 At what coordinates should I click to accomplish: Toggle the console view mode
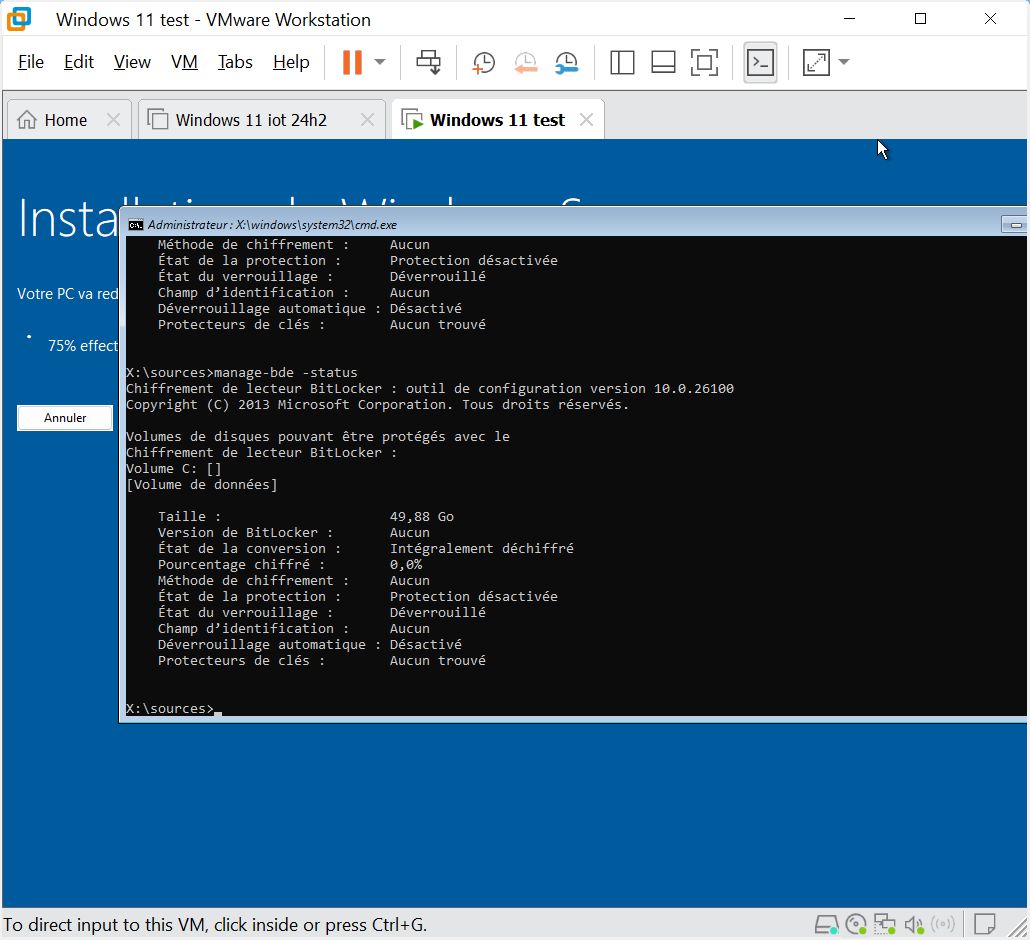[760, 62]
